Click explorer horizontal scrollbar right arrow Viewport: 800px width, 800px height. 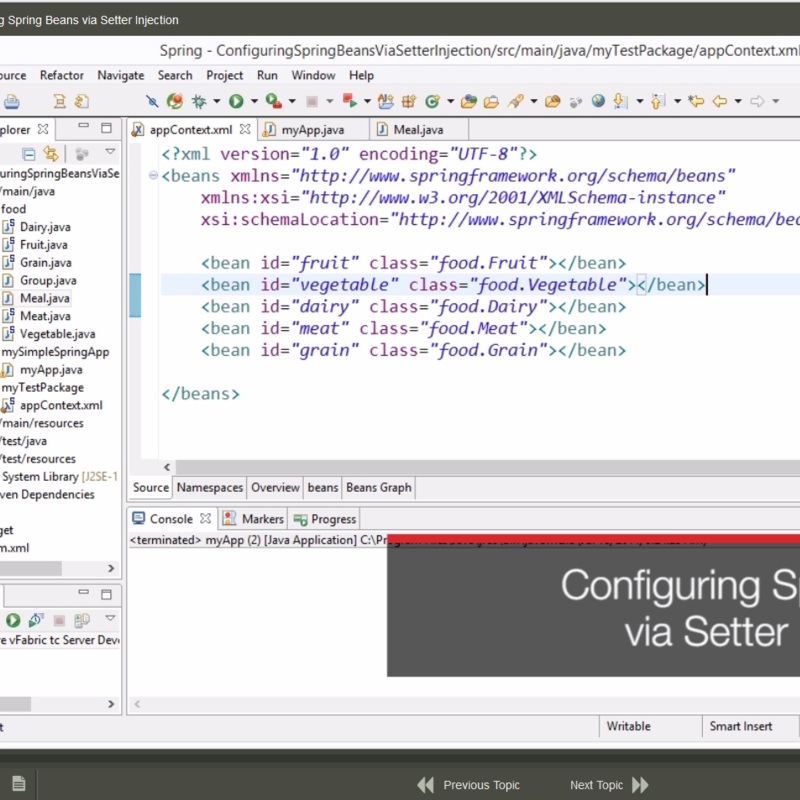(x=111, y=568)
